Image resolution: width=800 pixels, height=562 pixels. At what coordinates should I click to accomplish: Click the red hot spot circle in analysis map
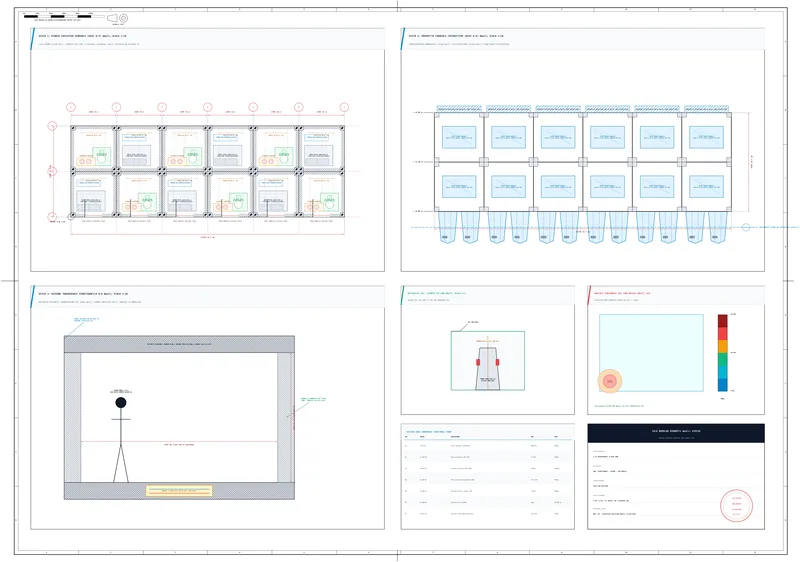[x=610, y=381]
